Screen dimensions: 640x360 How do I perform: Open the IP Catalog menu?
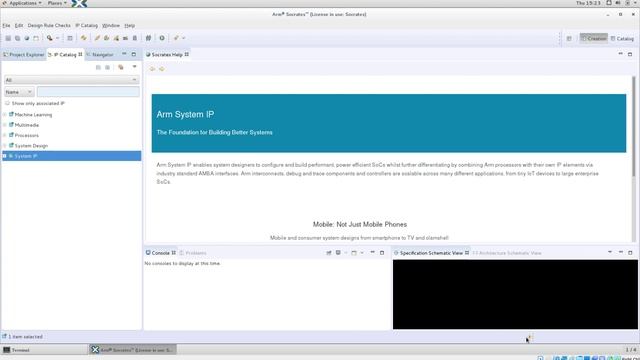click(87, 25)
